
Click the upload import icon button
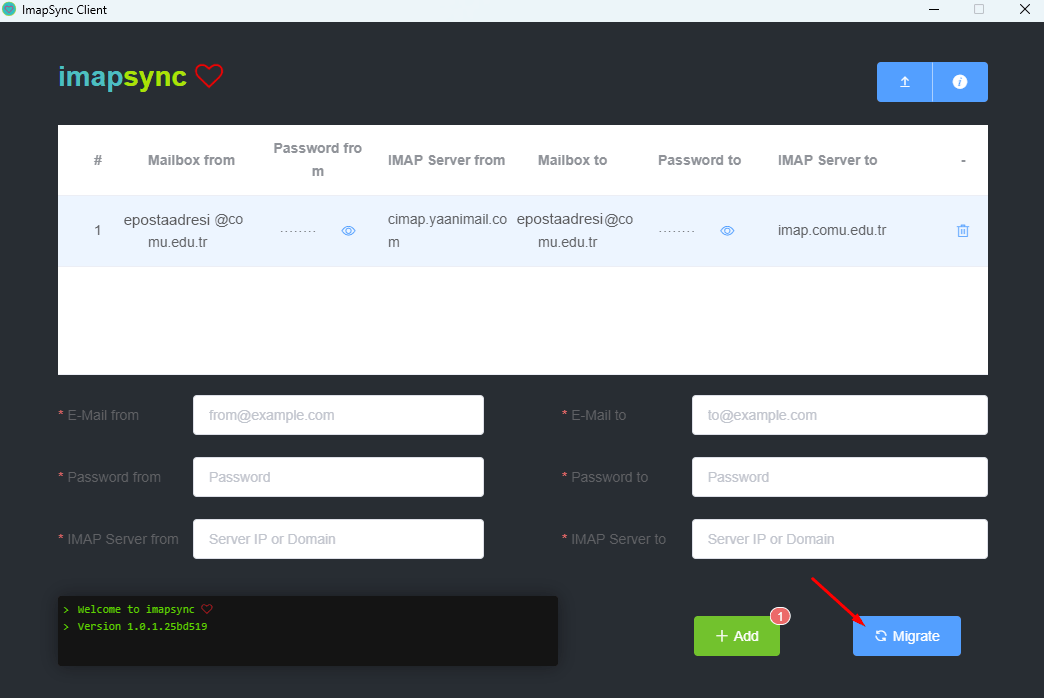pyautogui.click(x=904, y=82)
